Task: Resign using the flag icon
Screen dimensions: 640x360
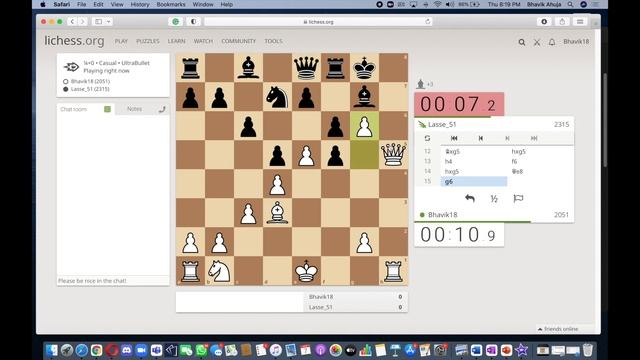Action: pos(518,198)
